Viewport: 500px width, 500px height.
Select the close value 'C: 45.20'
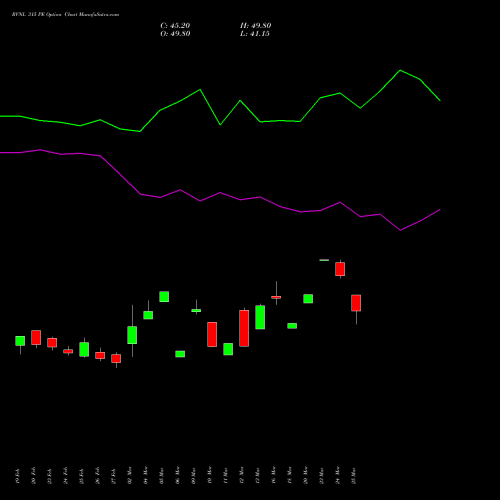pos(175,26)
